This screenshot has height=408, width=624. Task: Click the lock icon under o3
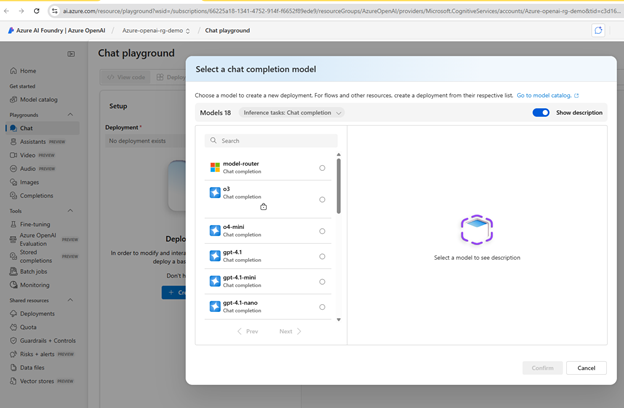(263, 207)
